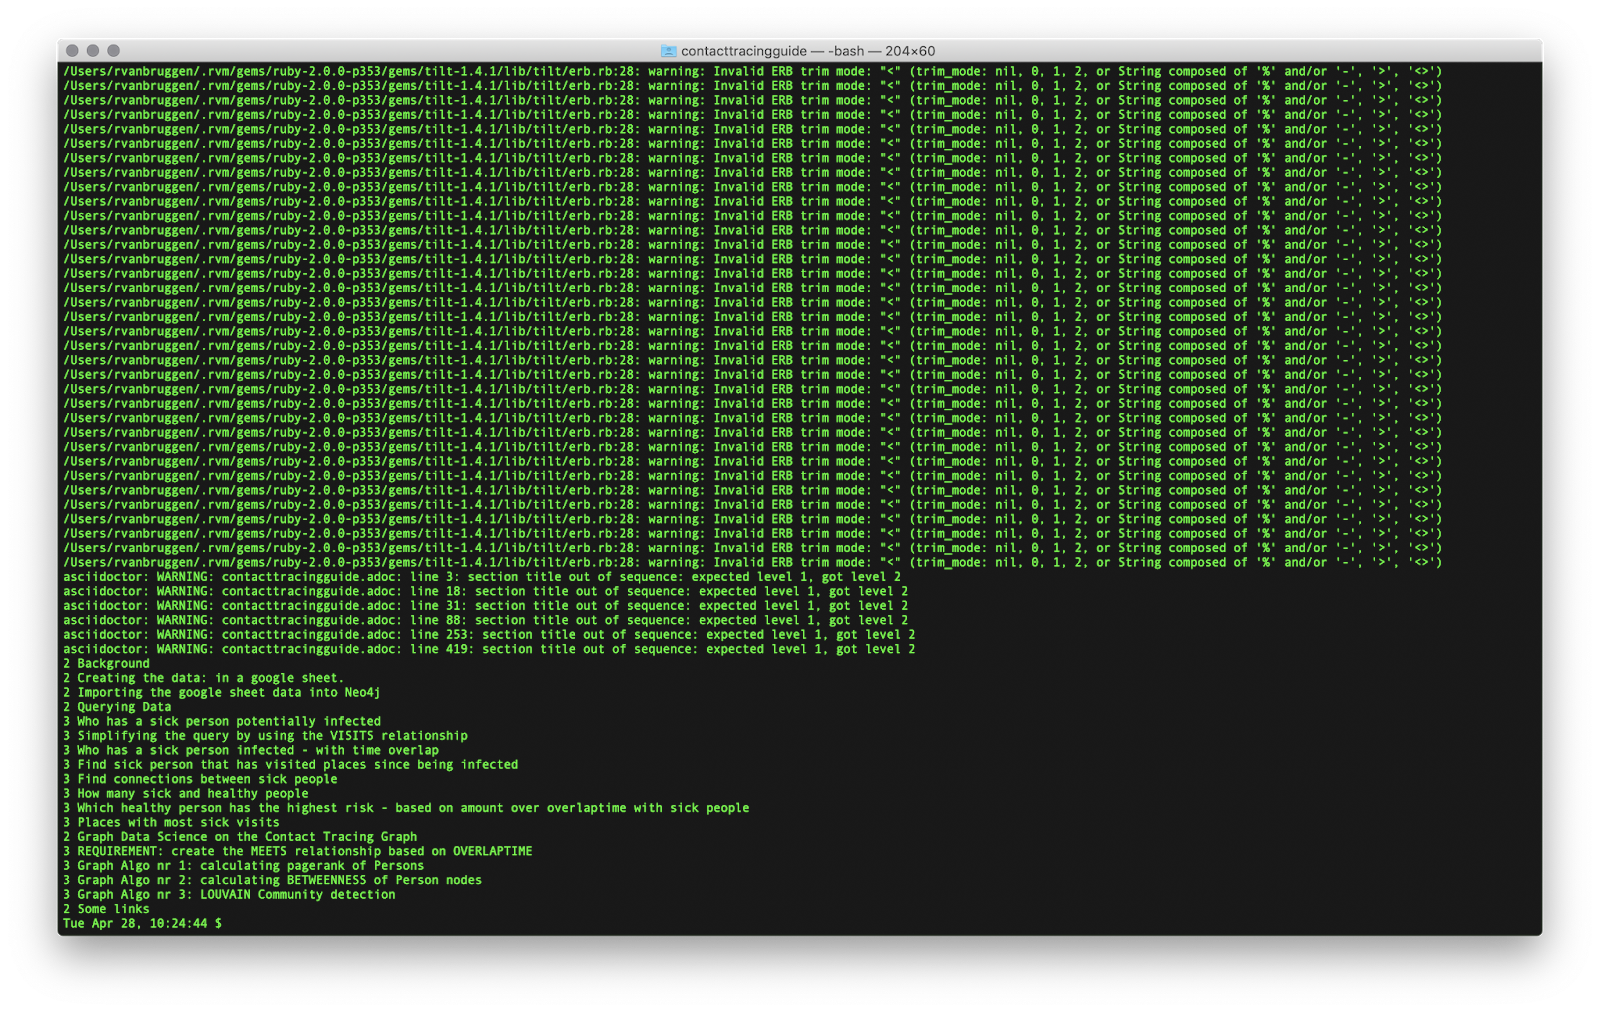
Task: Click 'Graph Algo nr 3: LOUVAIN Community detection'
Action: pos(236,894)
